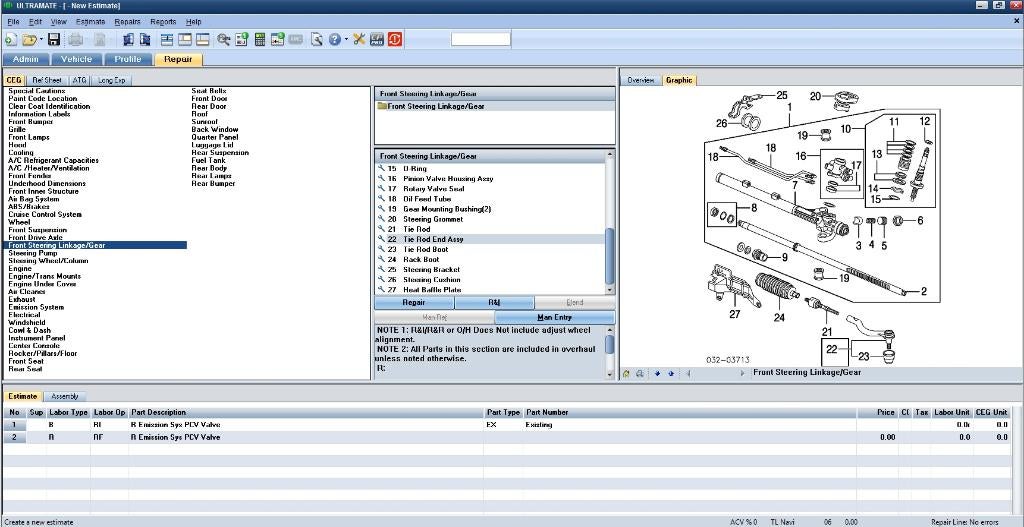
Task: Click the document preview magnifier icon
Action: coord(317,40)
